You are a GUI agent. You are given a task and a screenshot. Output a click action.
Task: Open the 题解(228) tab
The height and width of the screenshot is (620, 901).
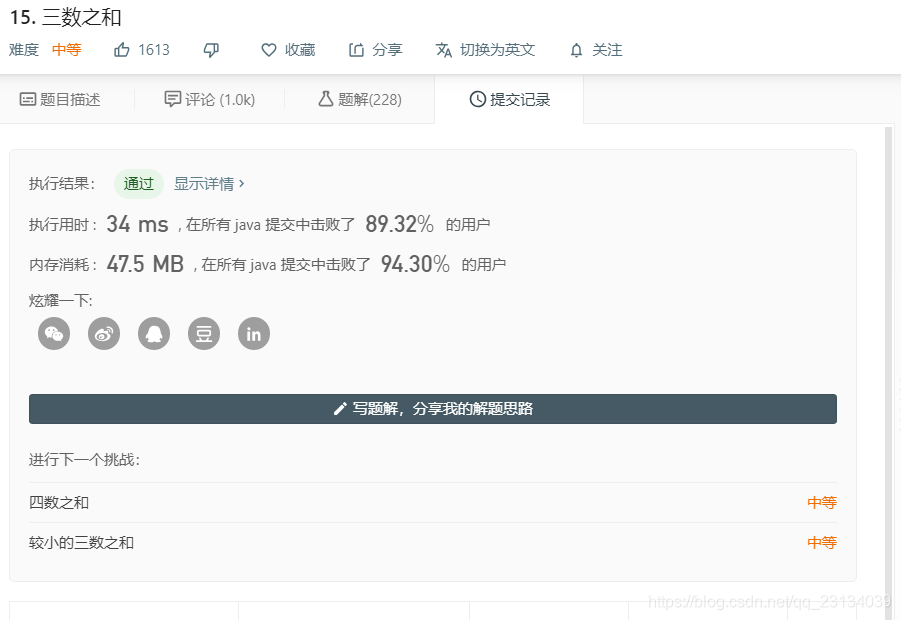point(360,99)
